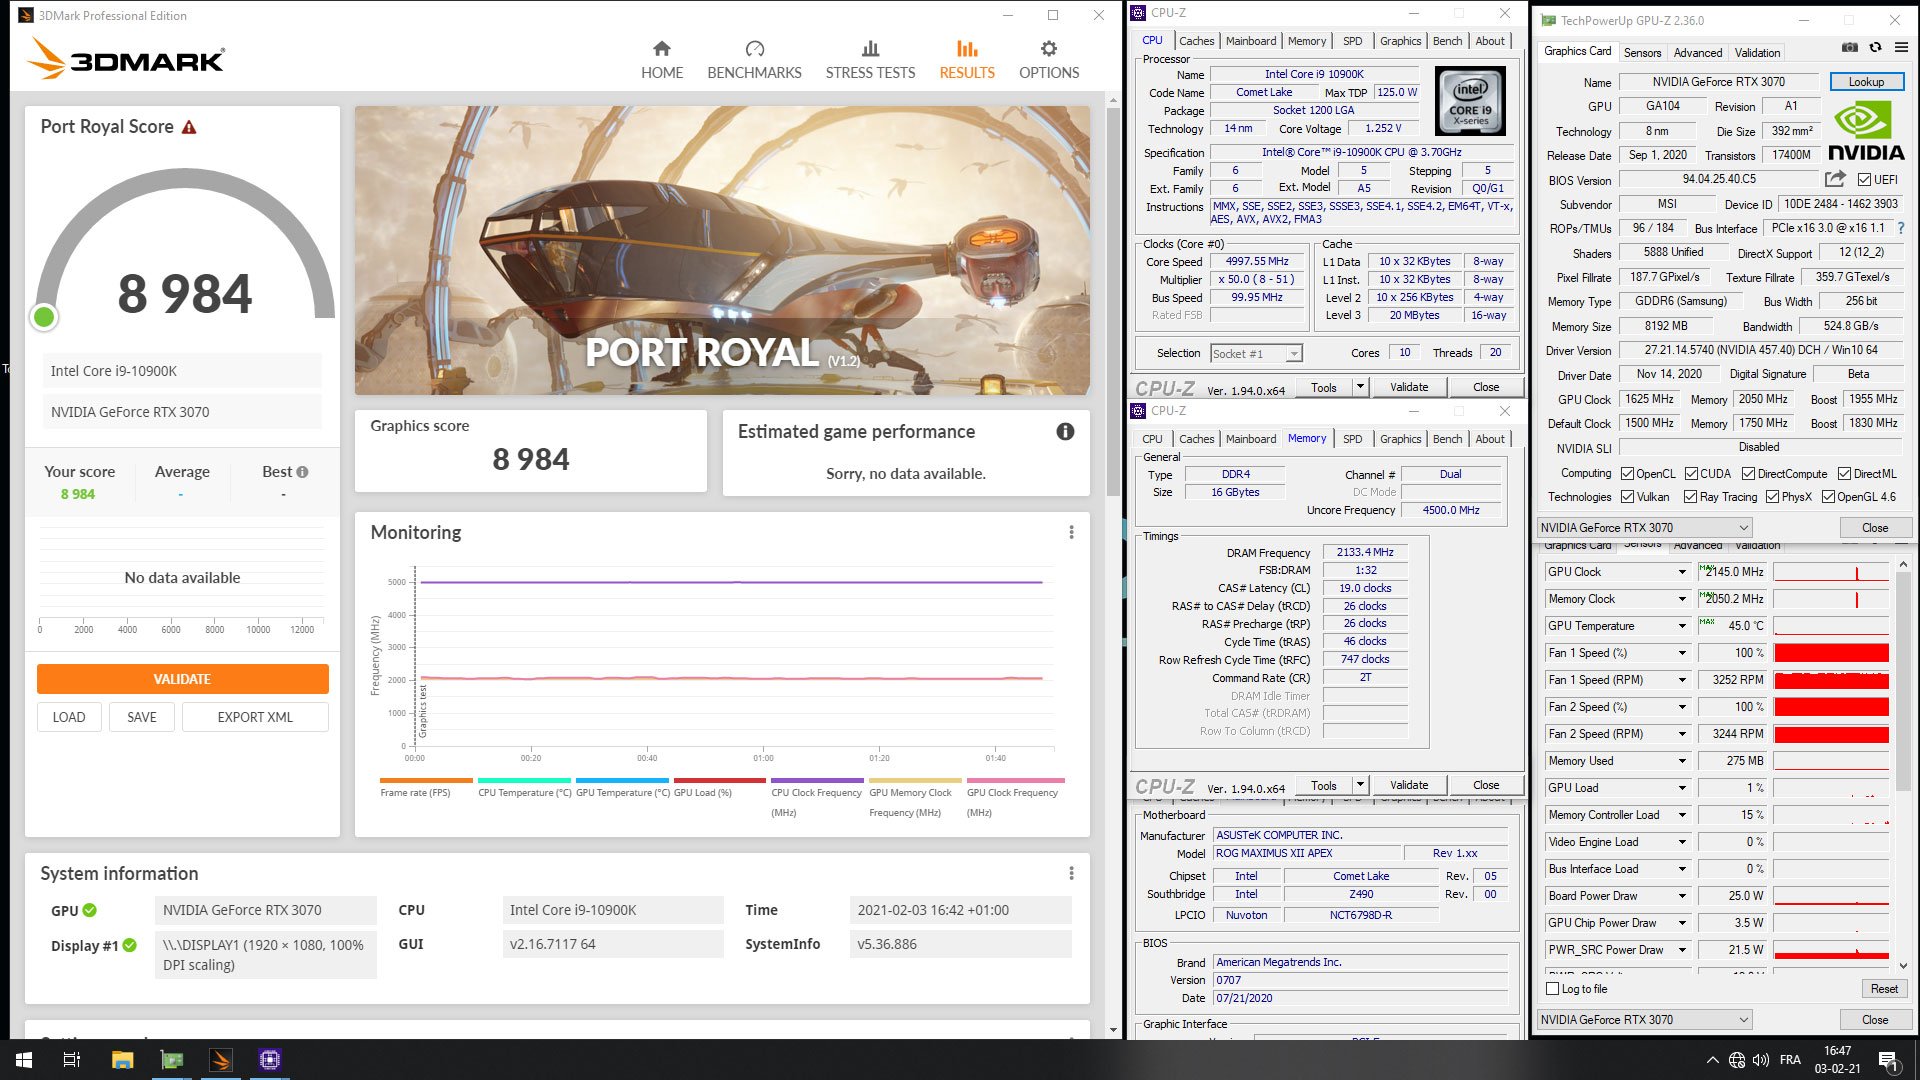
Task: Toggle the PhysX checkbox
Action: point(1772,497)
